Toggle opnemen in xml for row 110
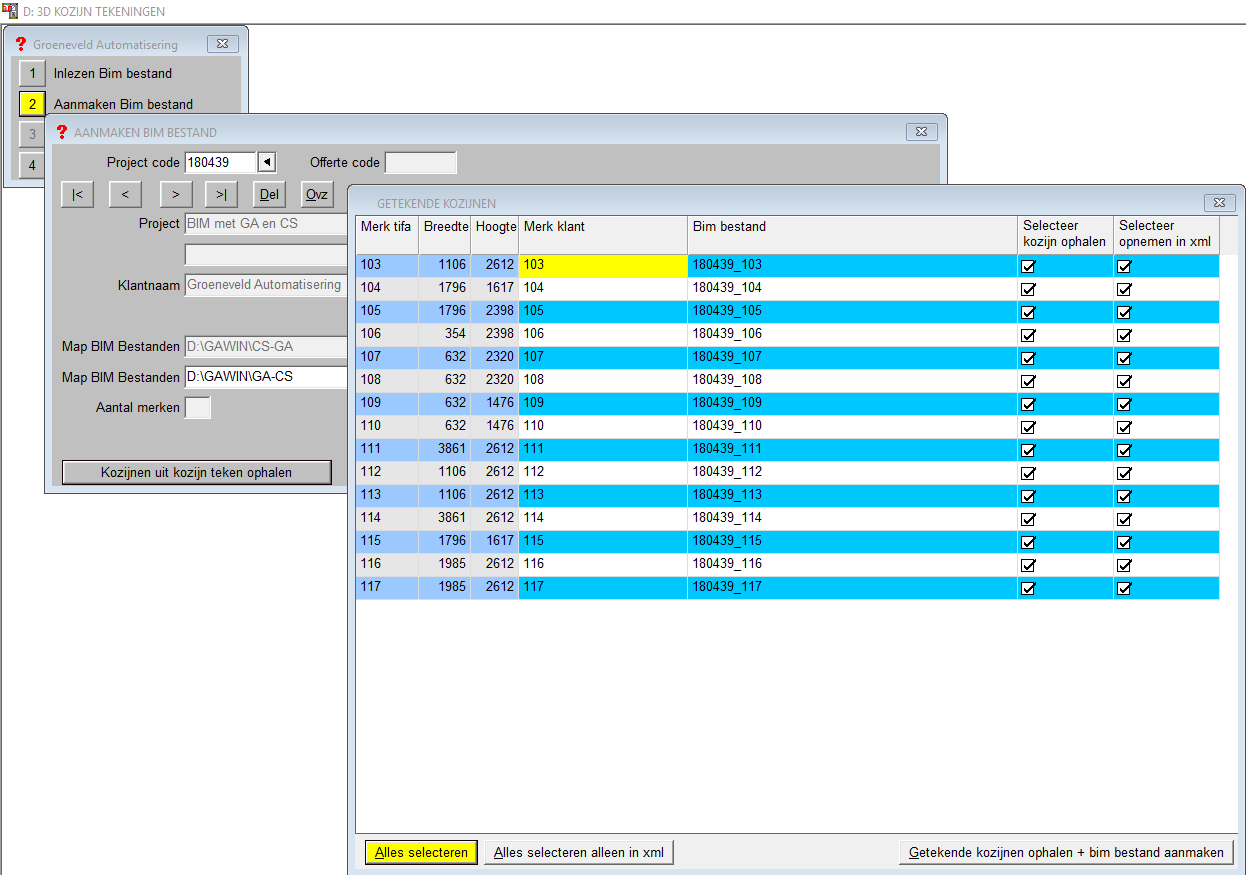 [1124, 427]
